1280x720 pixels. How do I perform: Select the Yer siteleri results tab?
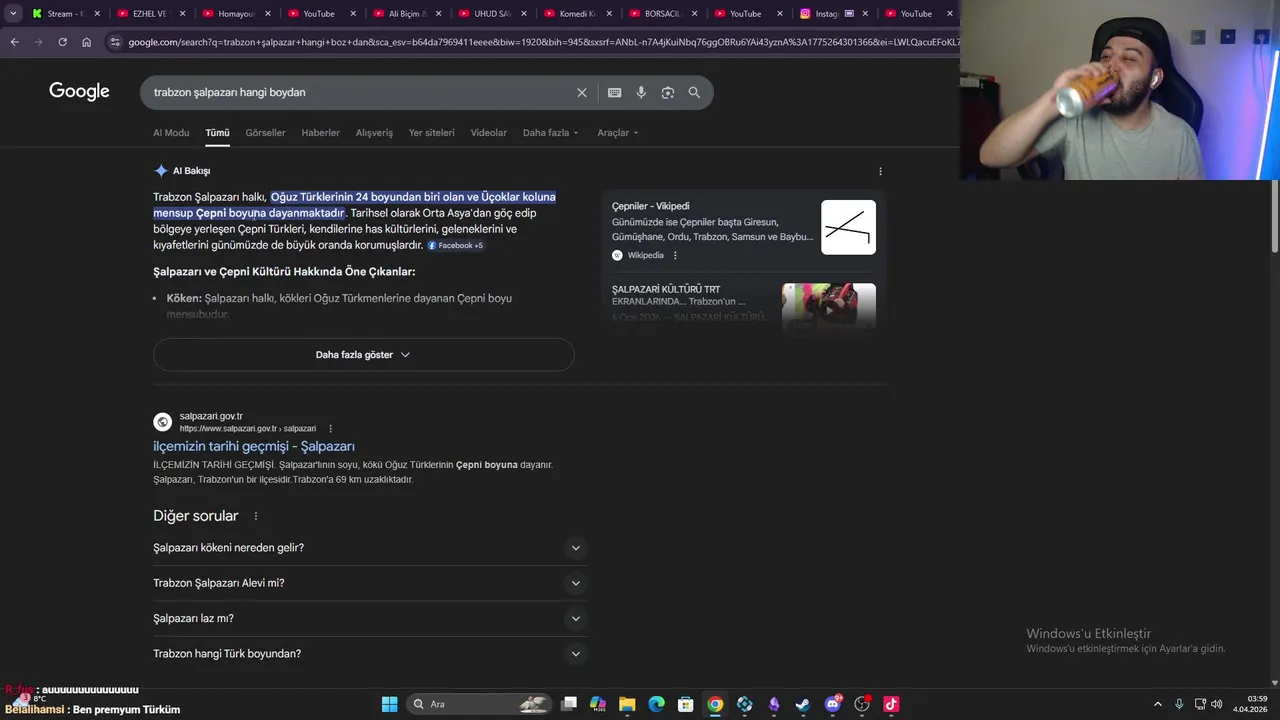click(431, 133)
